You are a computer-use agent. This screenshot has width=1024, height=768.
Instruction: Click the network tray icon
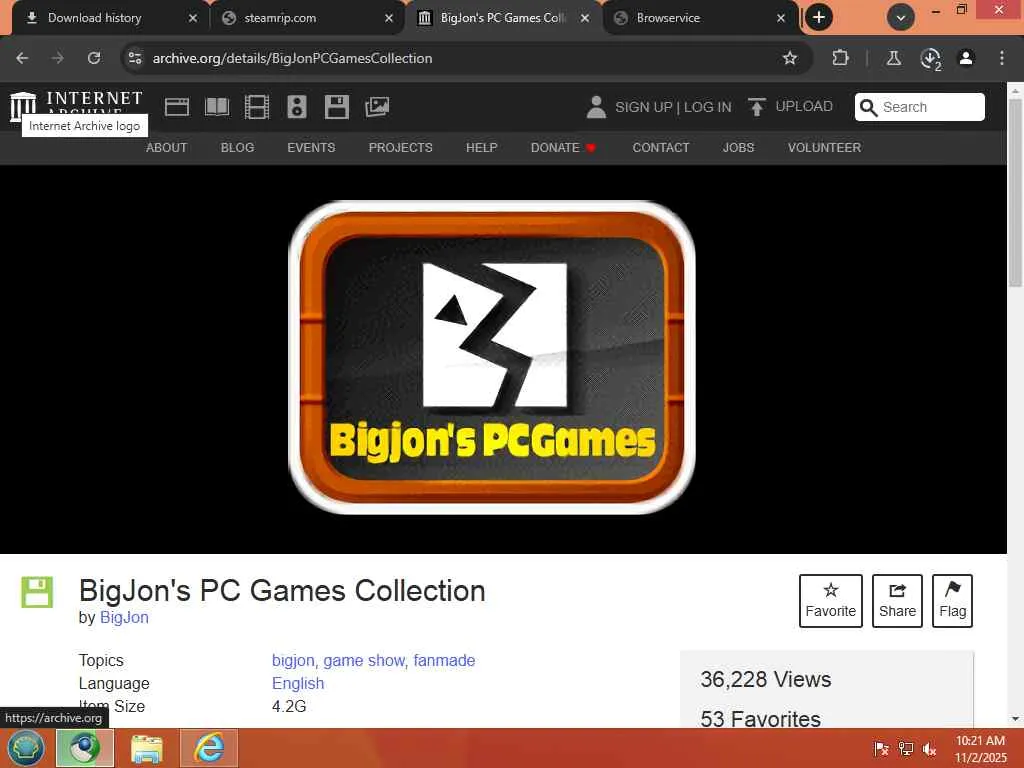906,749
